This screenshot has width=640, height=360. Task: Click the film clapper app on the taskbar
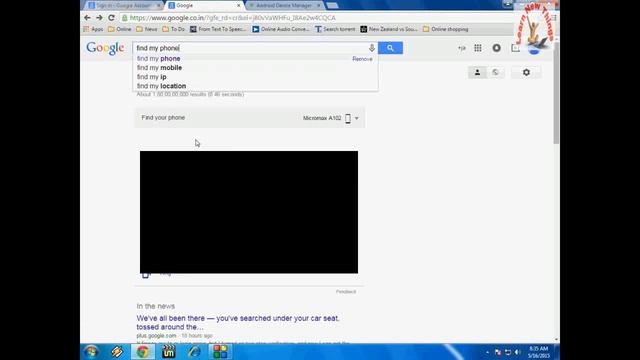pyautogui.click(x=169, y=352)
